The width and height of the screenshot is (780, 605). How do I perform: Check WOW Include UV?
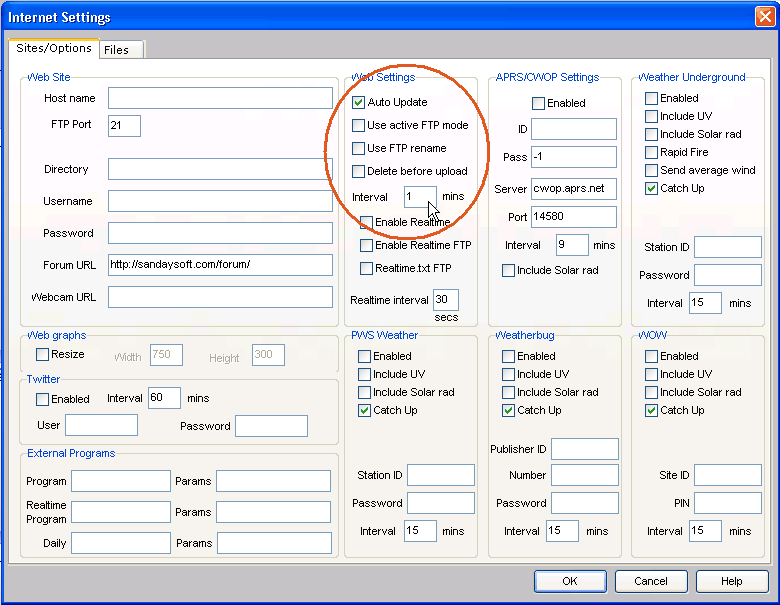651,374
